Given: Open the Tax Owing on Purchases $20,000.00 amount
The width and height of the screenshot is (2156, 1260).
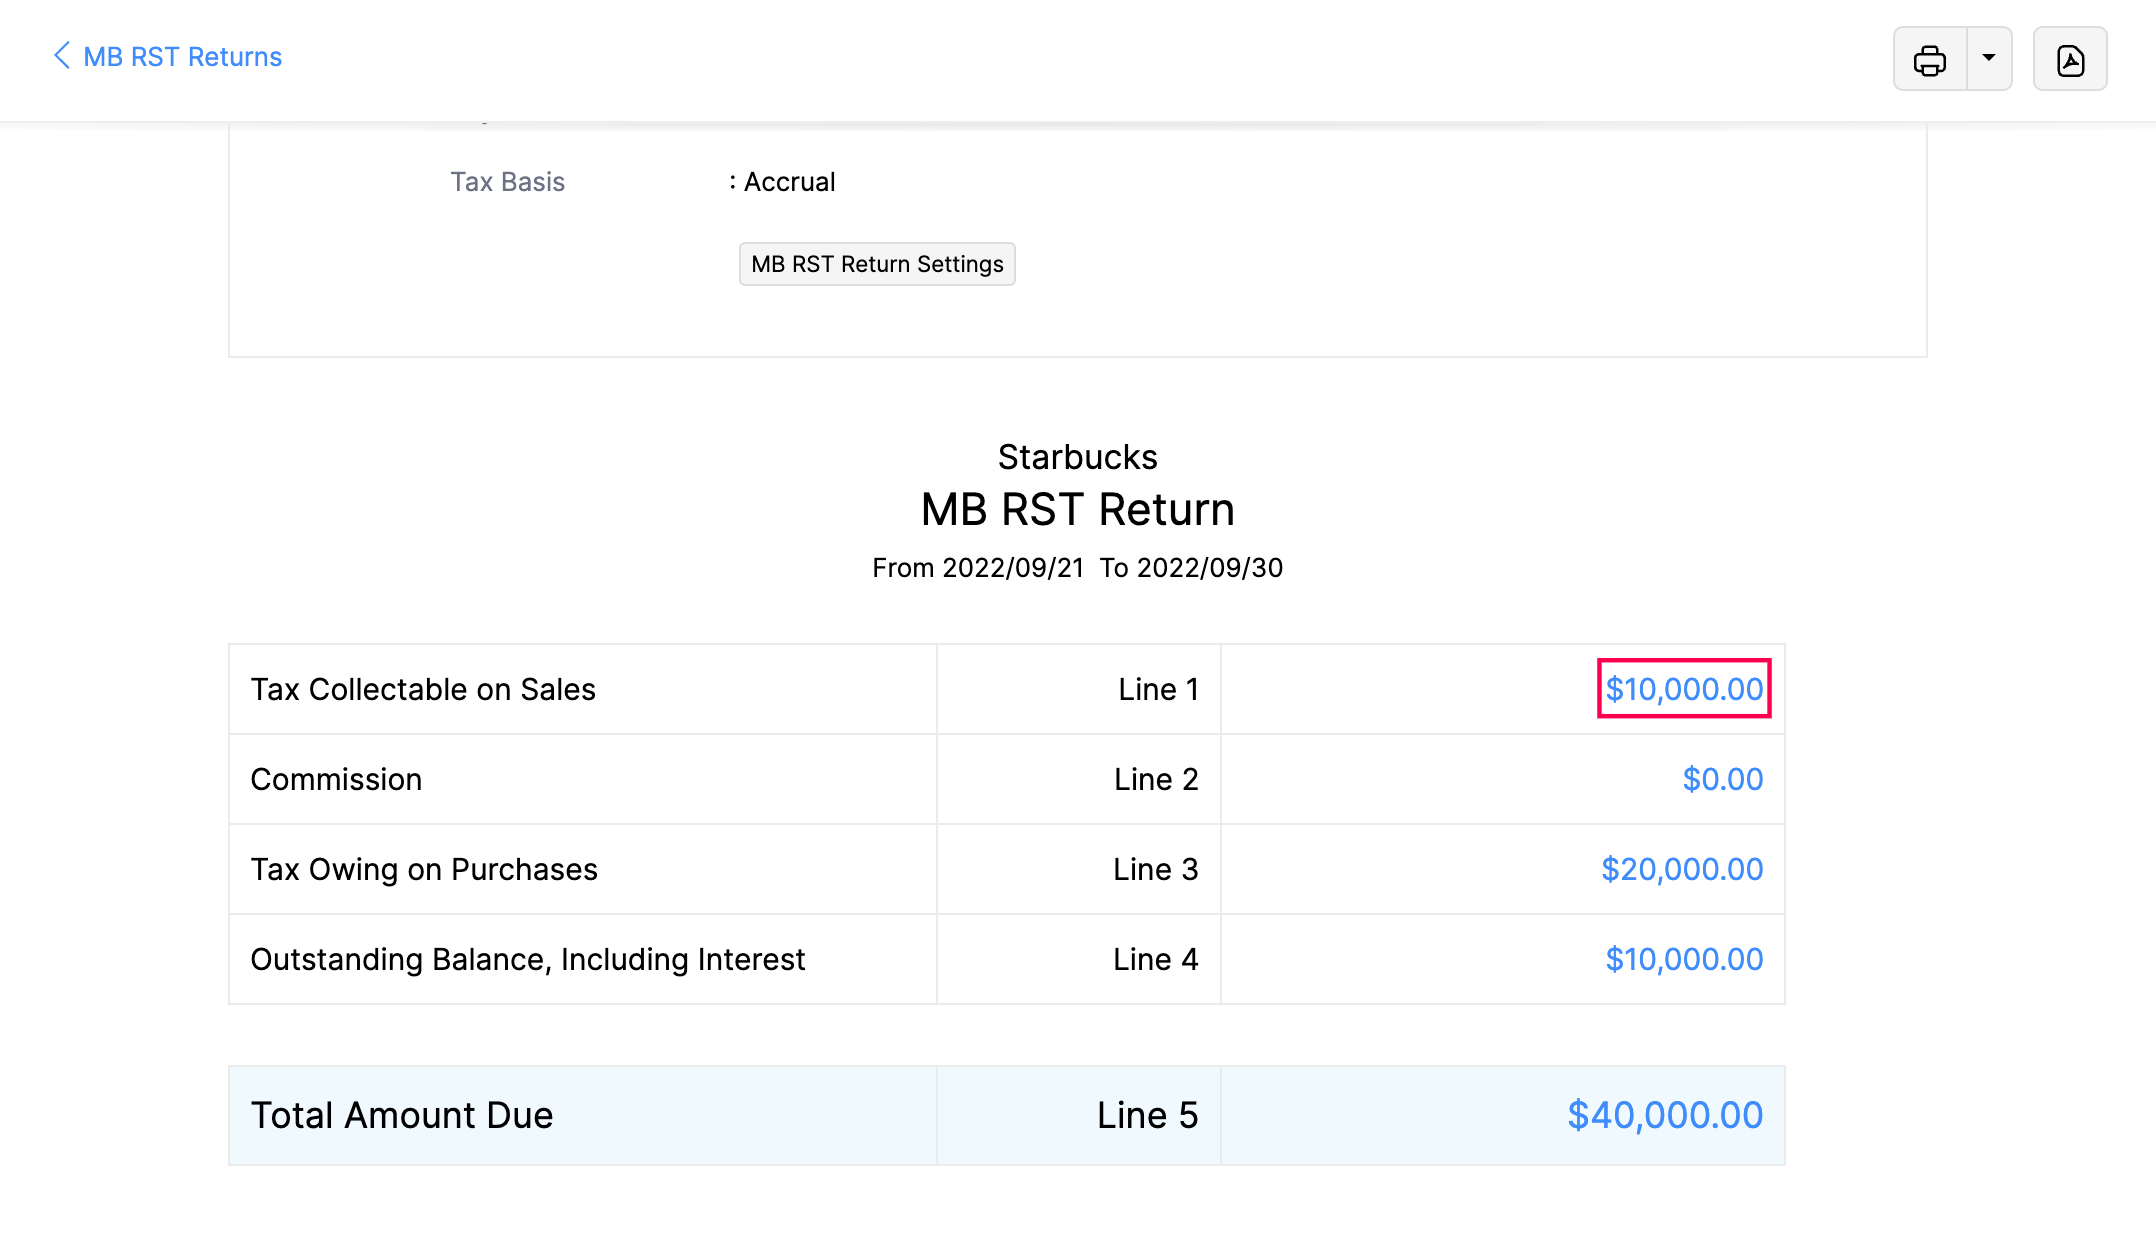Looking at the screenshot, I should pos(1682,869).
